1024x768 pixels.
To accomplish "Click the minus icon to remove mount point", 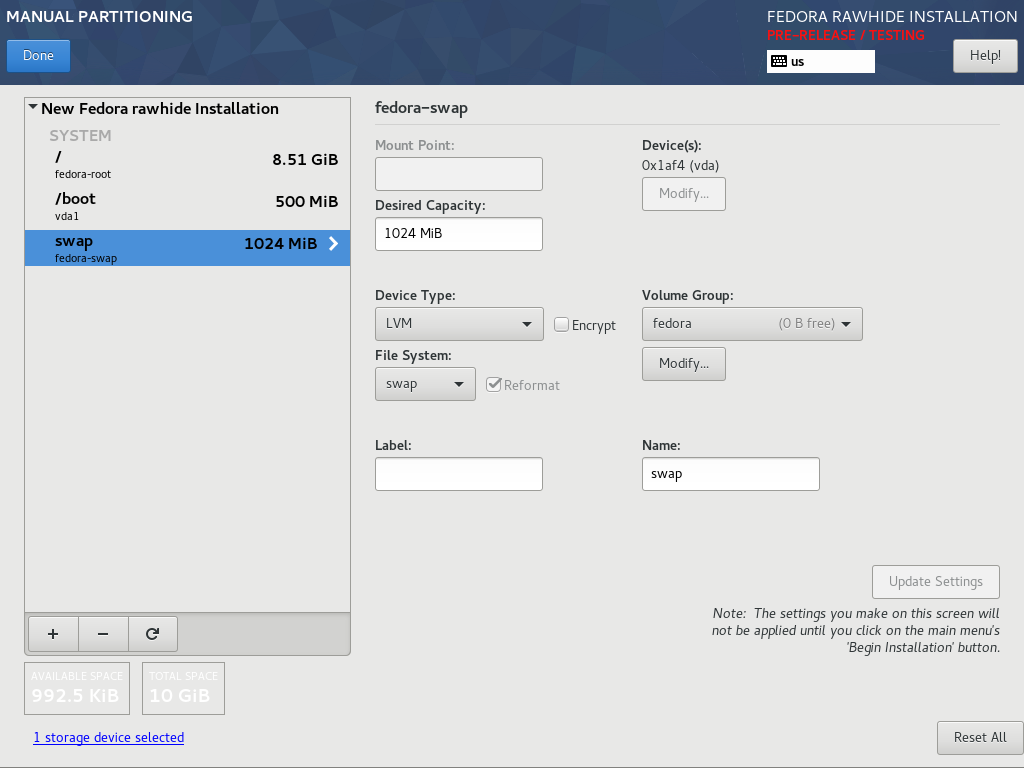I will coord(103,633).
